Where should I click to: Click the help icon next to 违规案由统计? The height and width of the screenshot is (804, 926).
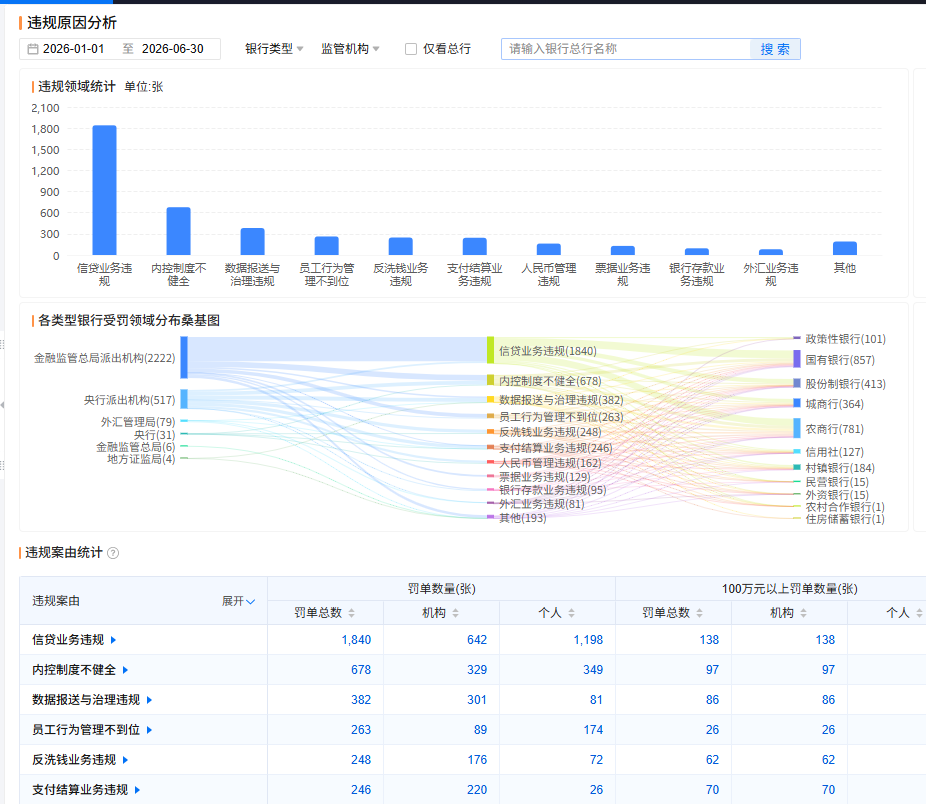pyautogui.click(x=113, y=553)
